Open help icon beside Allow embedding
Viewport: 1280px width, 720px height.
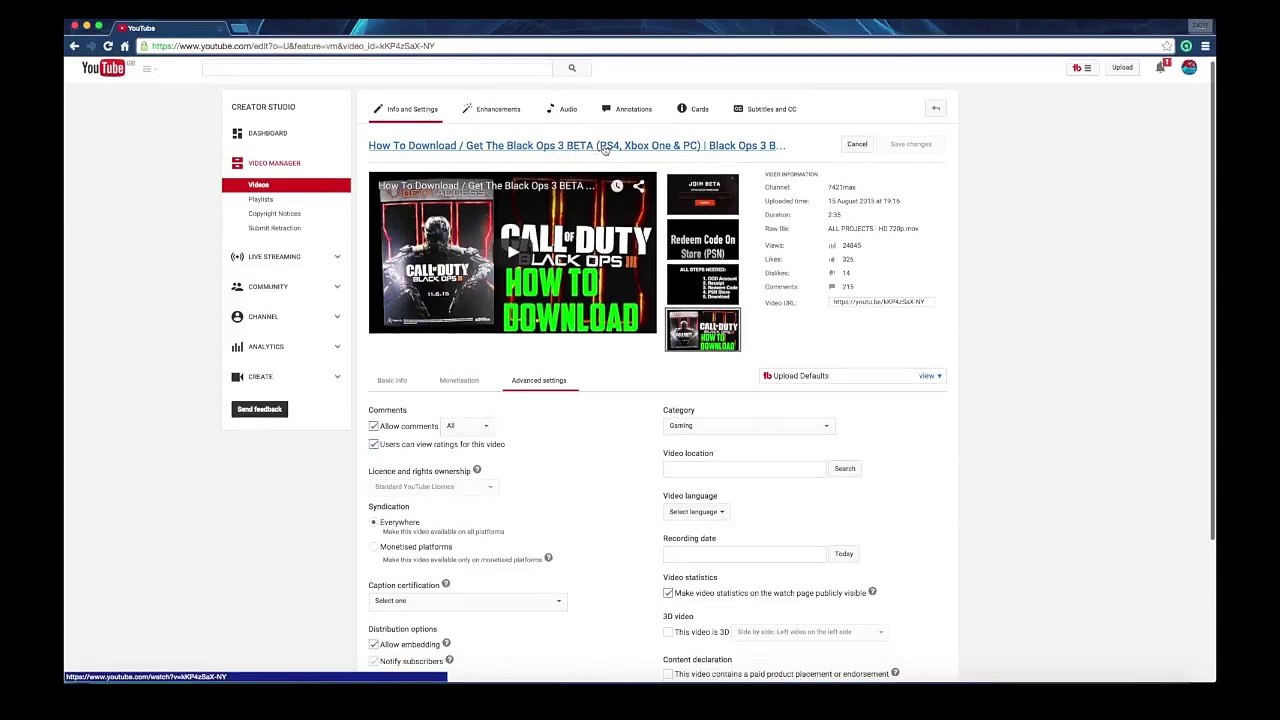click(x=446, y=643)
